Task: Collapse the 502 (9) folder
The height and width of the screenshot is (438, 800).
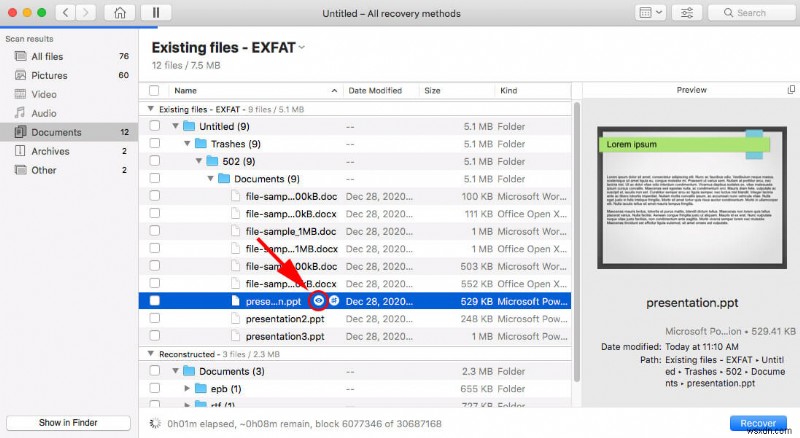Action: [x=199, y=161]
